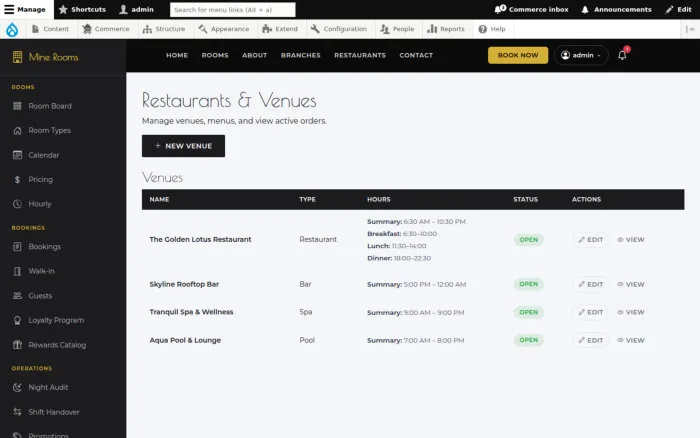Open the Content admin menu

coord(50,29)
